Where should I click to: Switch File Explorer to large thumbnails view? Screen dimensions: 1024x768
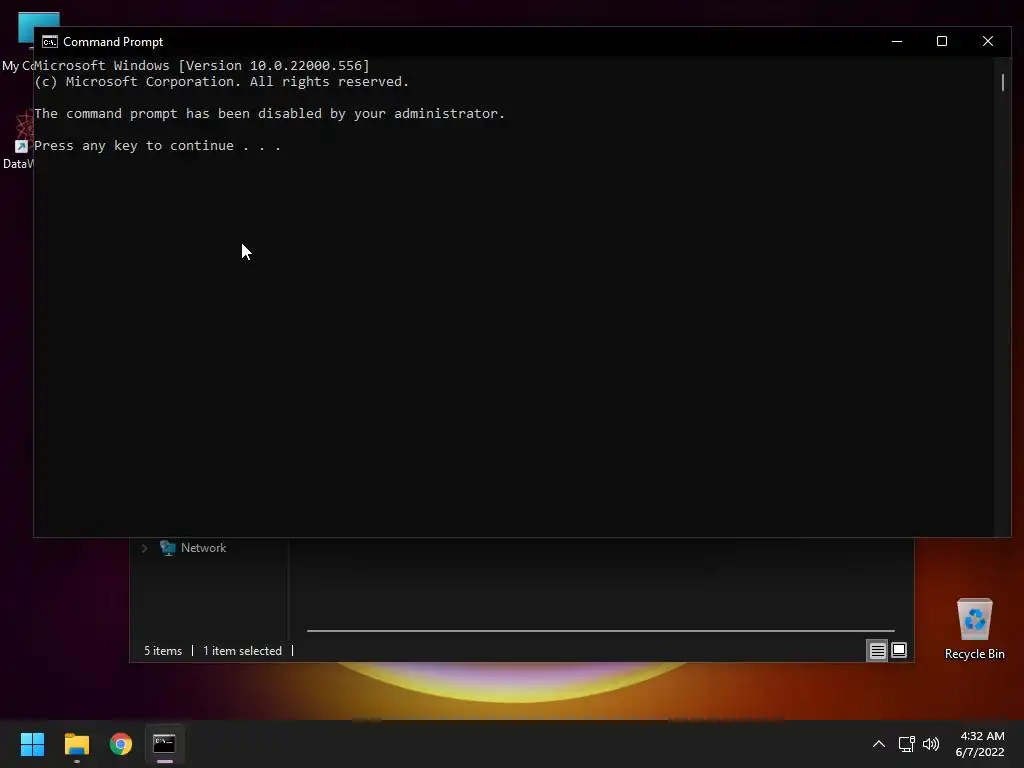click(899, 650)
